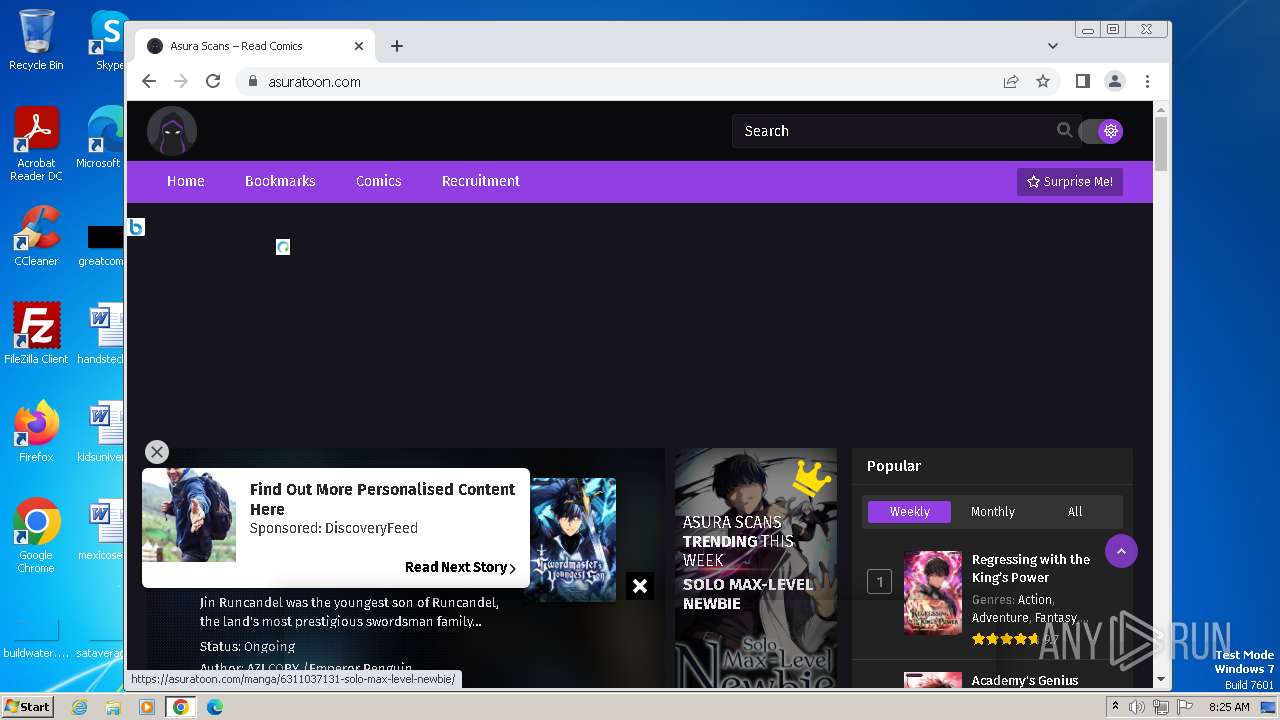This screenshot has height=720, width=1280.
Task: Click File Explorer taskbar icon
Action: [113, 707]
